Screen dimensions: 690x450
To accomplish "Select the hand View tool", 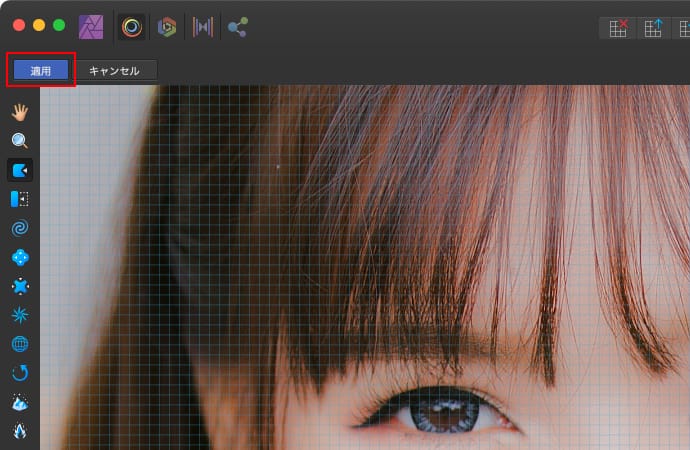I will pyautogui.click(x=20, y=111).
